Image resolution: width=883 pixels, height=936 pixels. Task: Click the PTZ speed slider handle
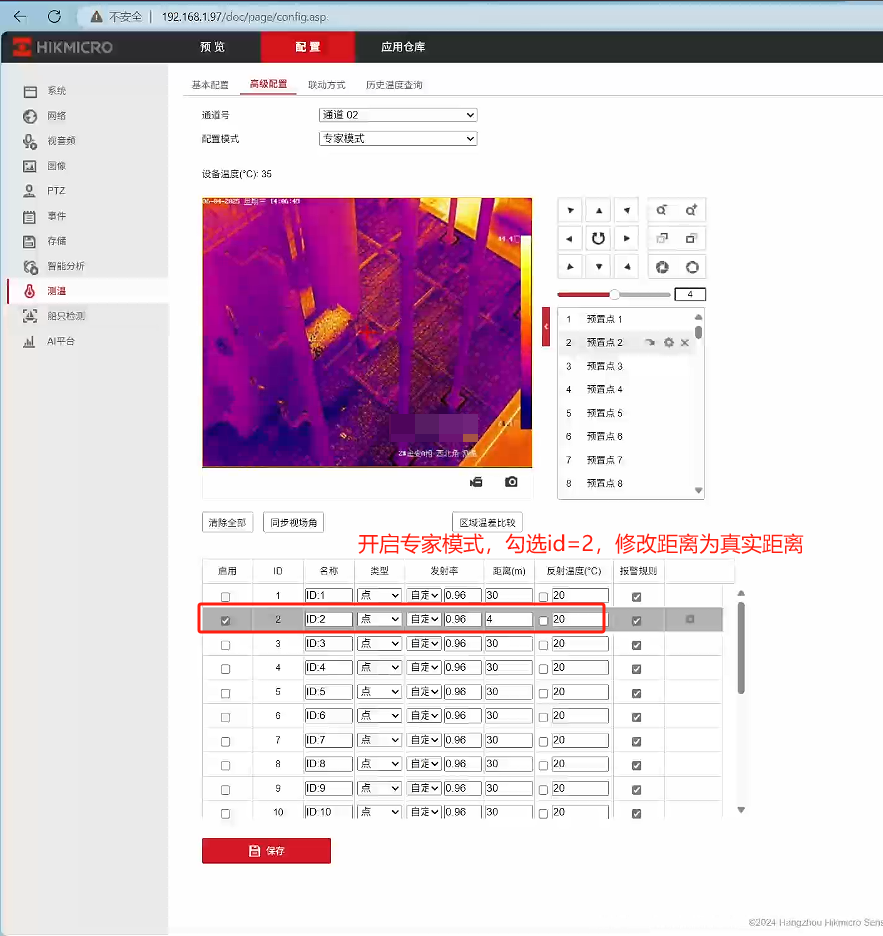click(614, 294)
